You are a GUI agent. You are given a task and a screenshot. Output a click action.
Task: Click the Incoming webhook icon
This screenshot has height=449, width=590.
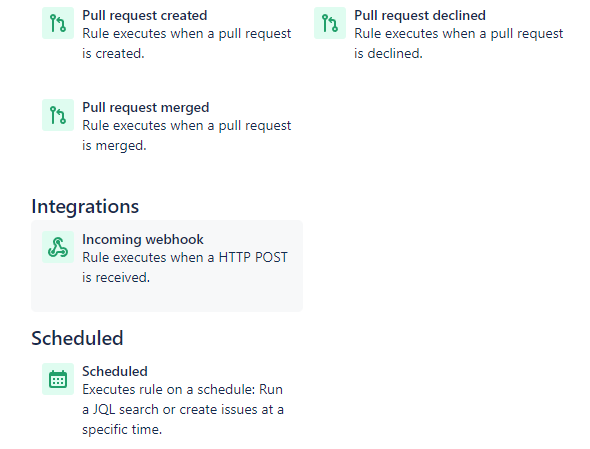click(x=58, y=247)
